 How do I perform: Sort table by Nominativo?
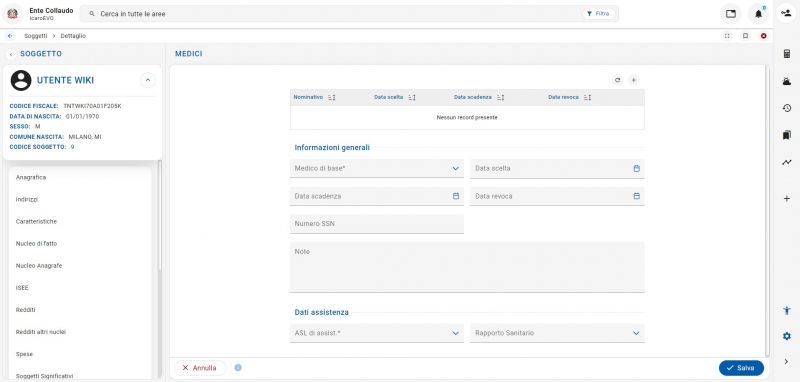coord(332,97)
